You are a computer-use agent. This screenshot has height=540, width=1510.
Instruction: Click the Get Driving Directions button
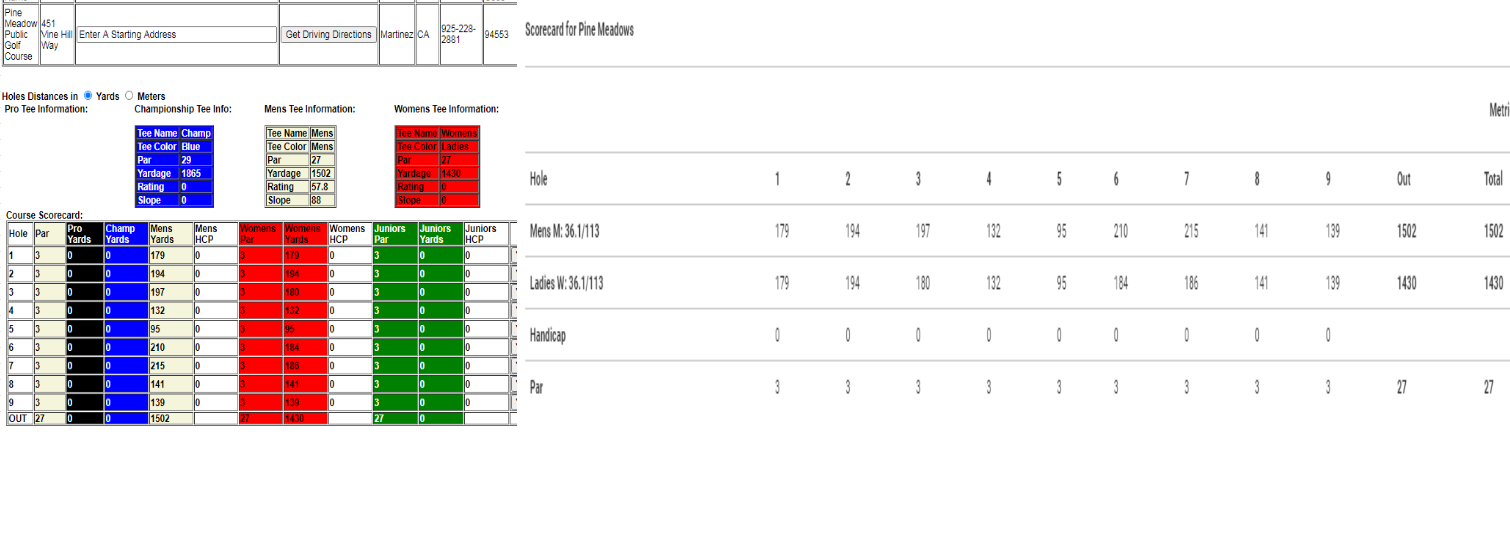(328, 34)
